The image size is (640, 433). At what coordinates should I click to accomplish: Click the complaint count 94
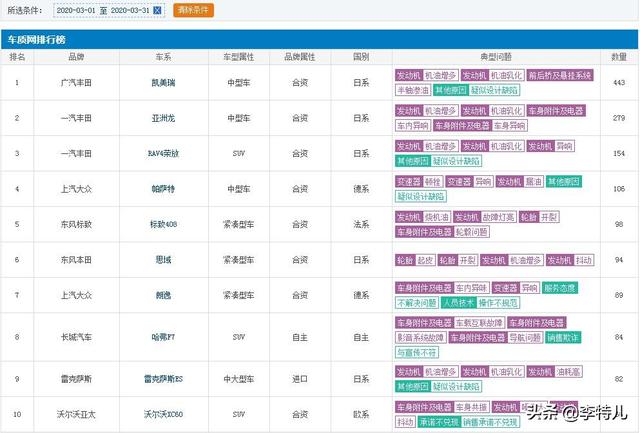(619, 260)
